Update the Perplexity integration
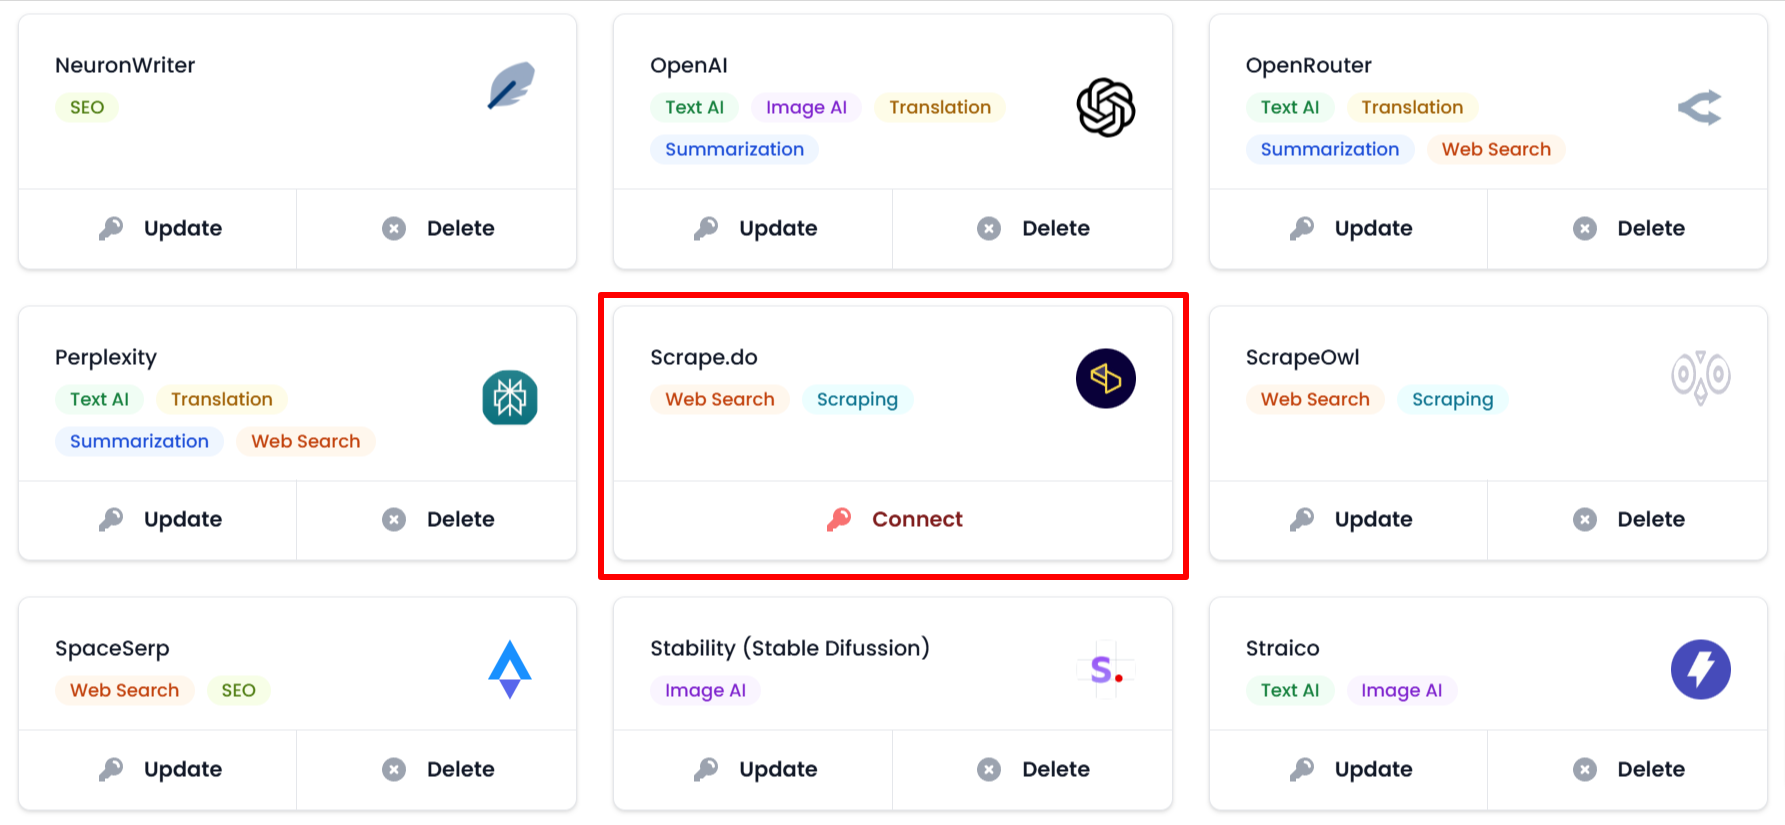The image size is (1785, 825). coord(160,519)
